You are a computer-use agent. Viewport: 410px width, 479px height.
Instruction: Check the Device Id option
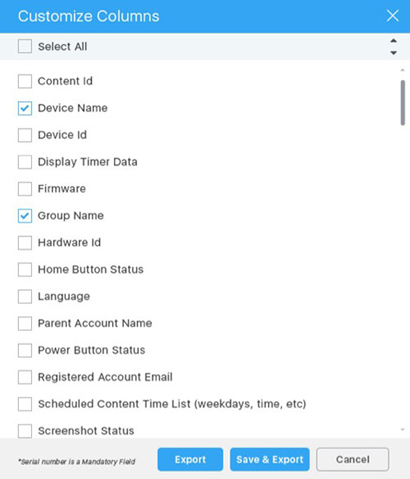point(25,135)
